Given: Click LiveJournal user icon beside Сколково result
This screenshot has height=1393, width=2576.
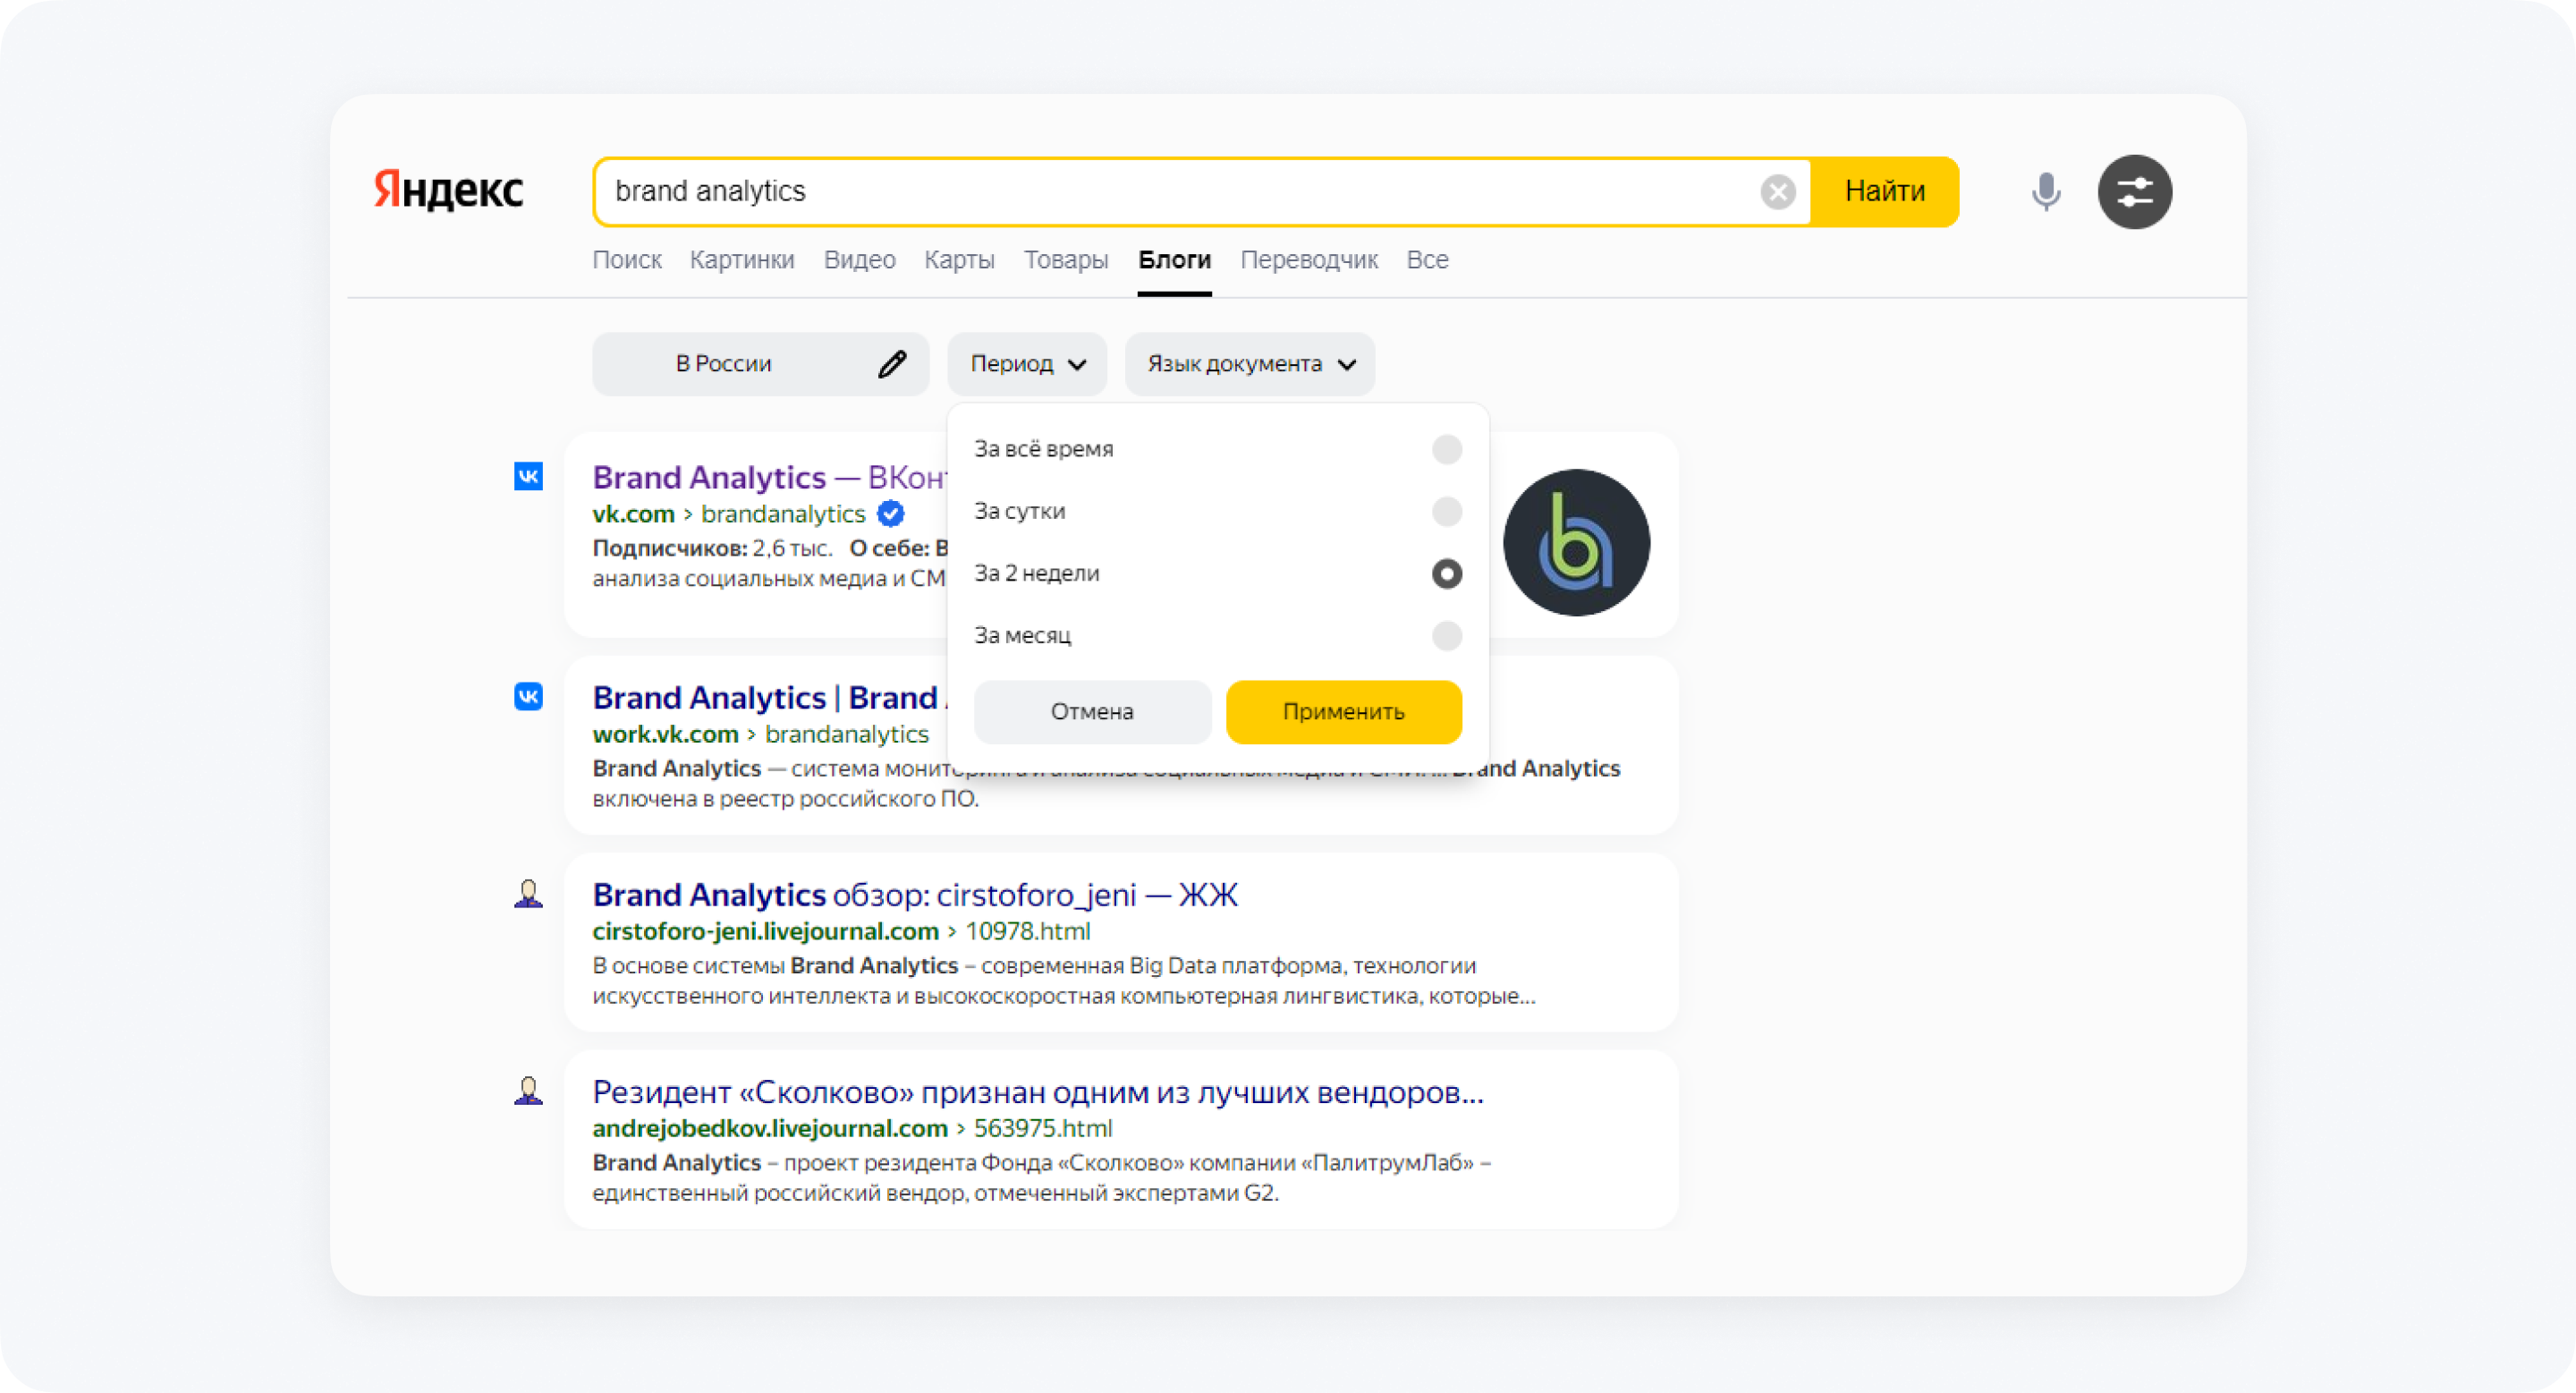Looking at the screenshot, I should click(528, 1090).
